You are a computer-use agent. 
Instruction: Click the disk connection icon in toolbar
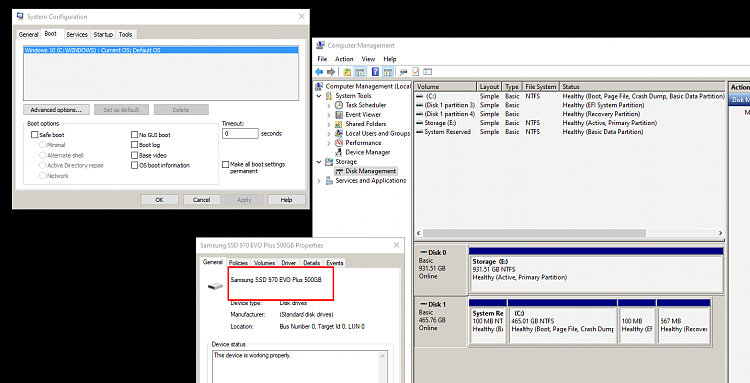[x=403, y=72]
